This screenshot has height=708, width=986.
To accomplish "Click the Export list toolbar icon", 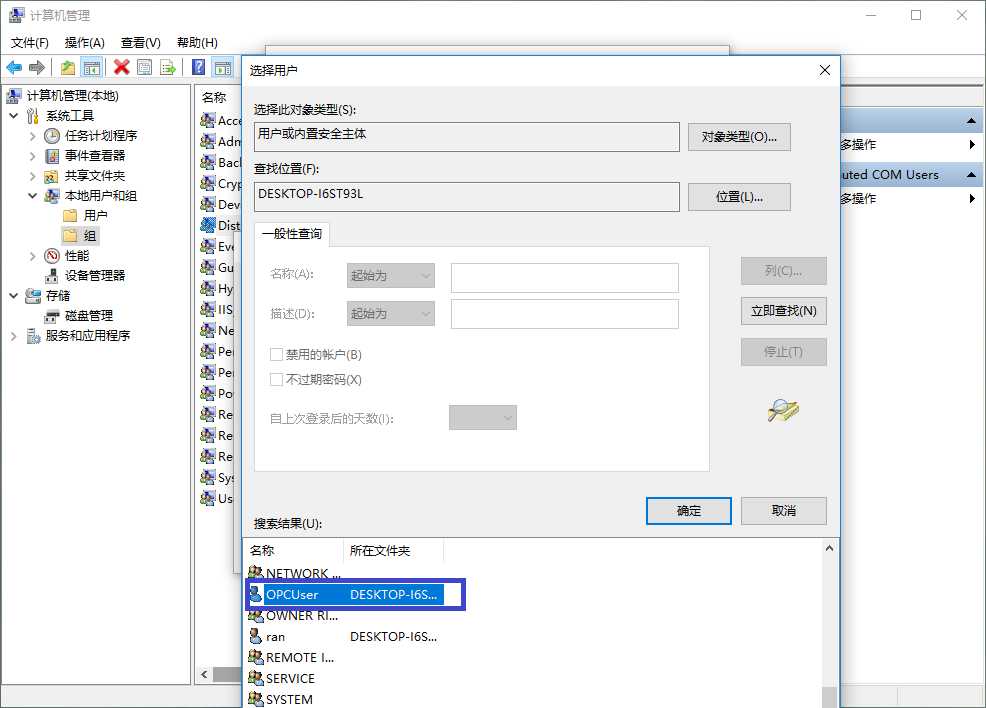I will [x=168, y=67].
